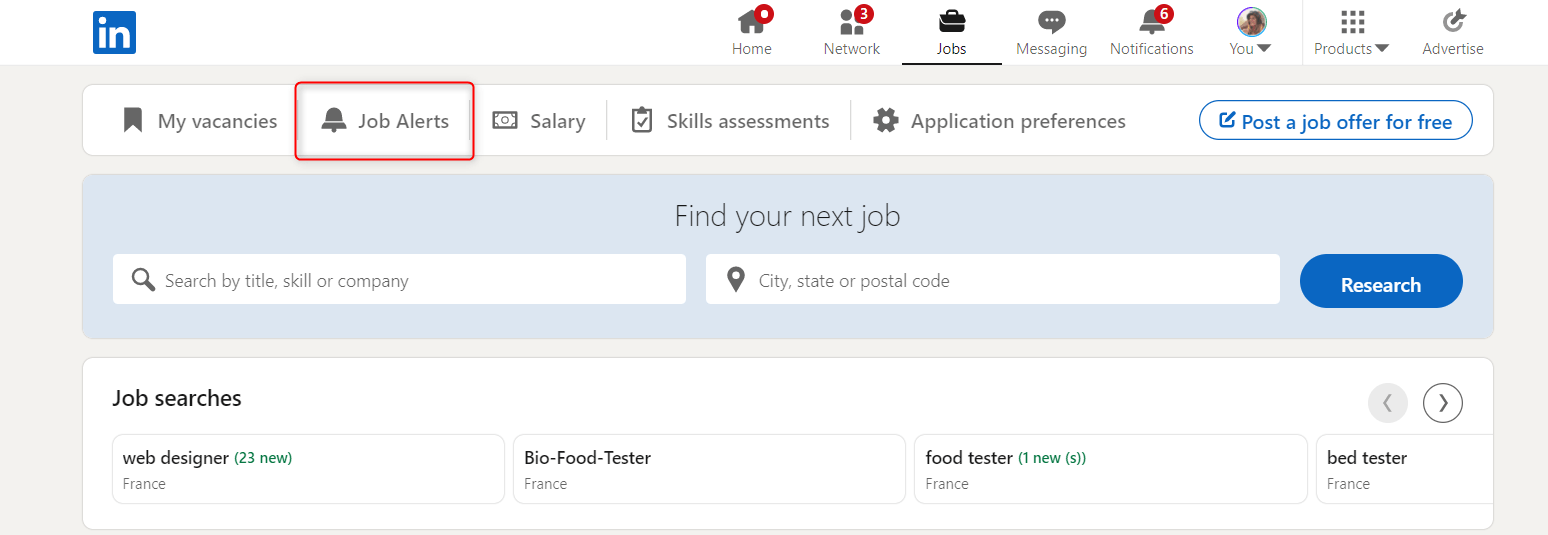Go to Home feed icon
This screenshot has width=1548, height=535.
751,22
